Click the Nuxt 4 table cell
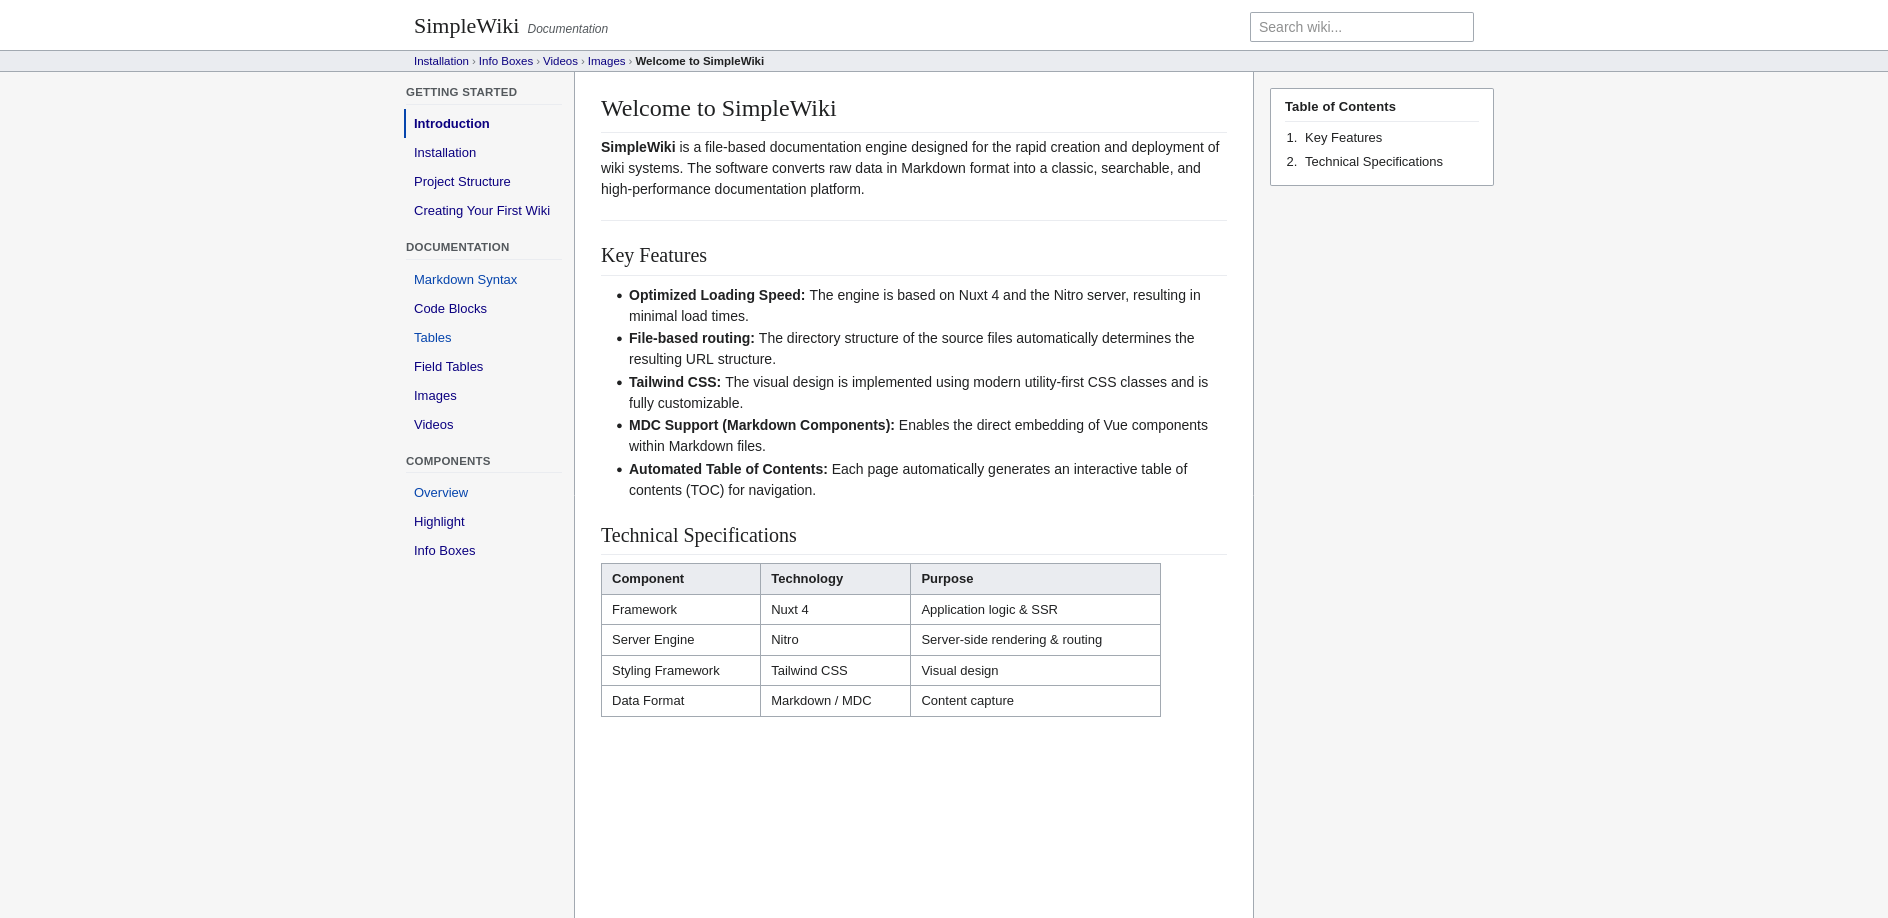Screen dimensions: 1888x918 tap(835, 610)
